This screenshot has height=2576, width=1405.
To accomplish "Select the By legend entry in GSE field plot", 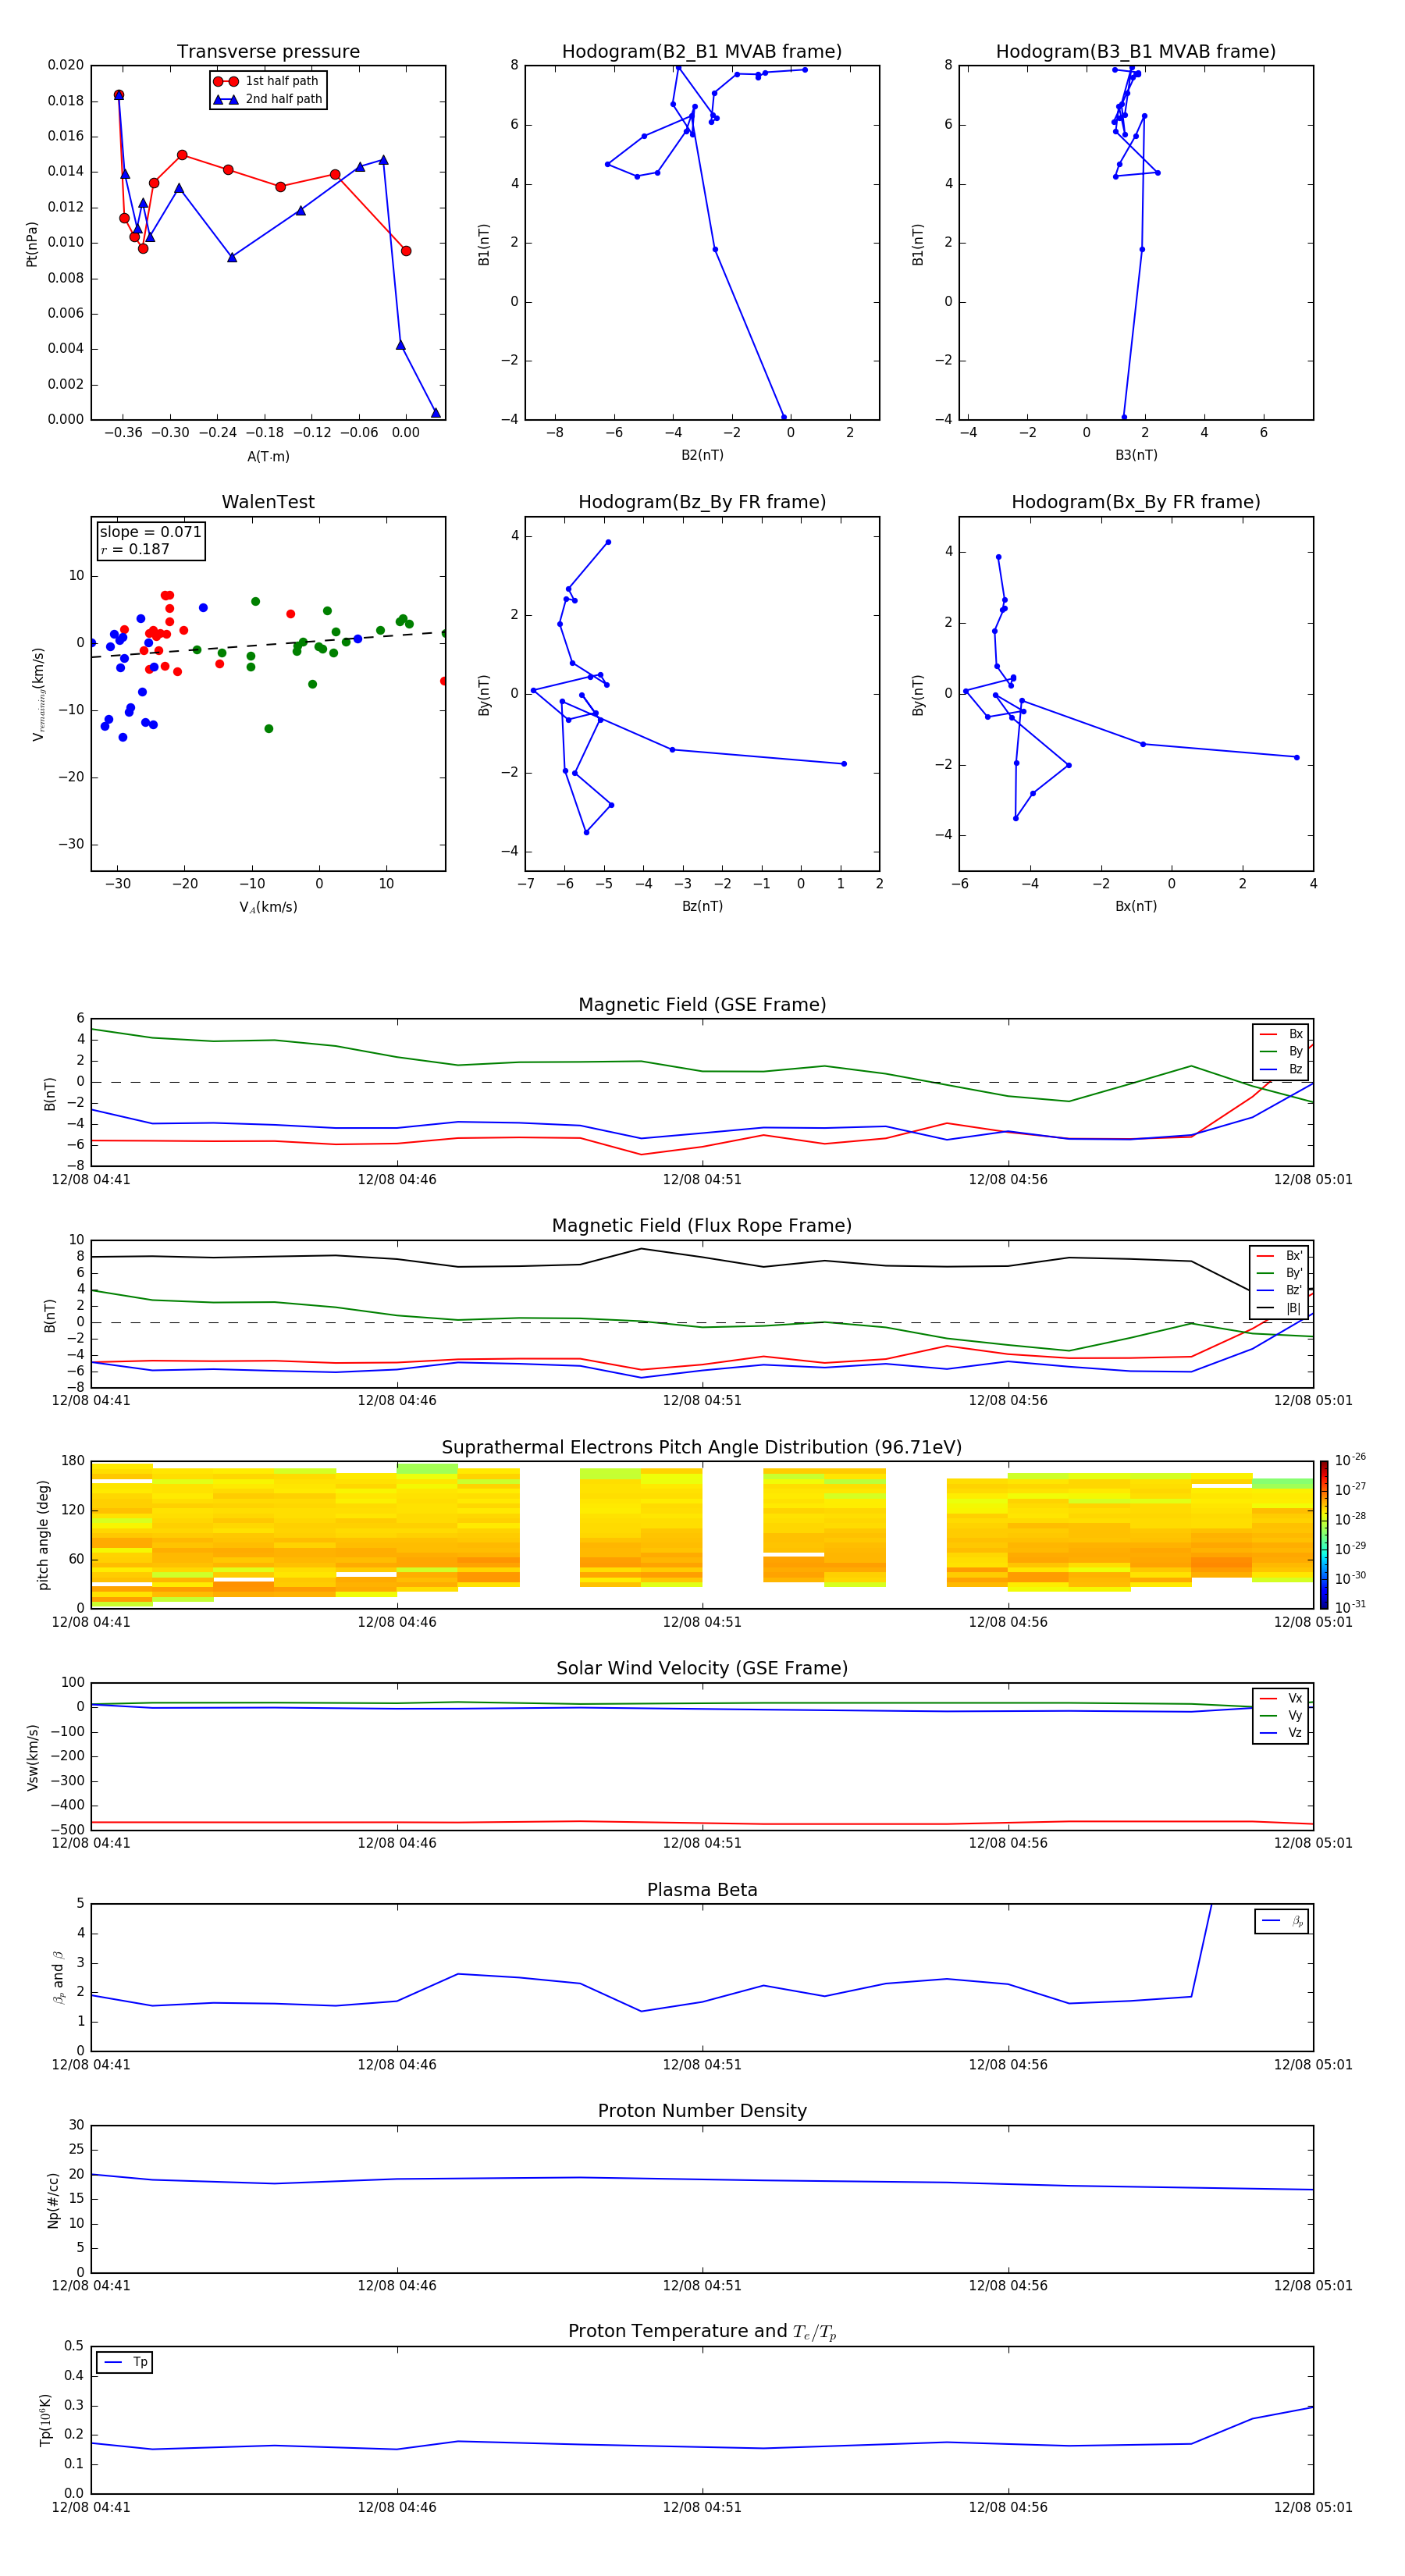I will (x=1281, y=1051).
